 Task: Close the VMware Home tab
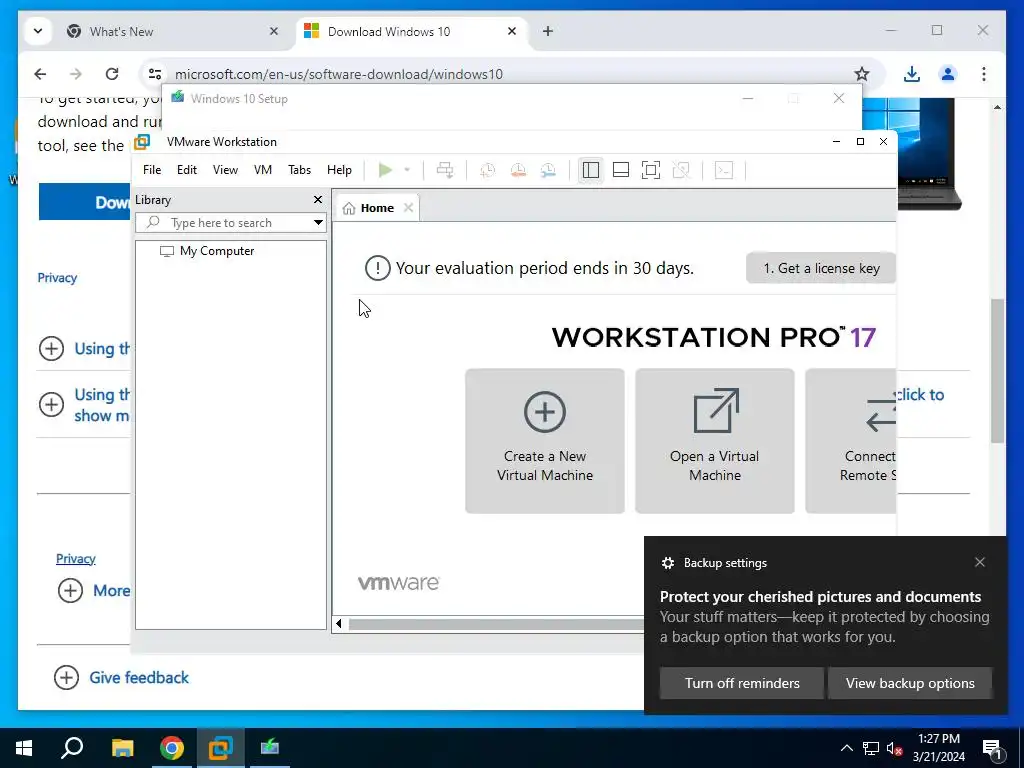[408, 208]
